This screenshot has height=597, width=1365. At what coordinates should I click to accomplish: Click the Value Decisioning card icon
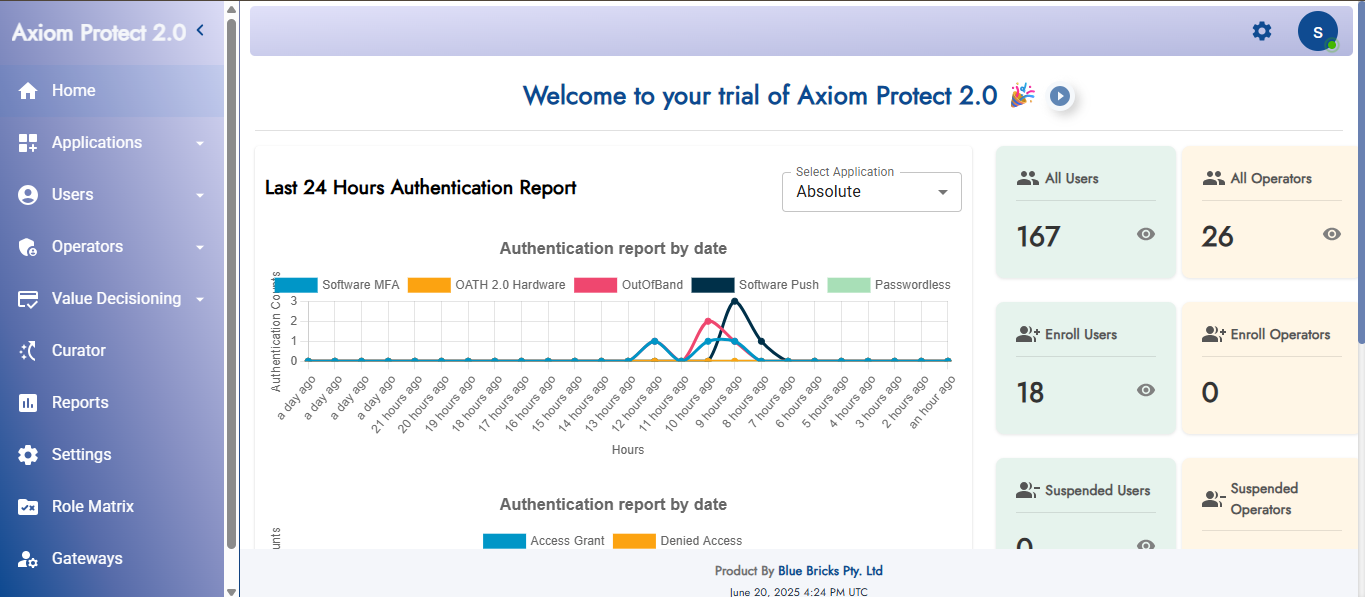[28, 299]
